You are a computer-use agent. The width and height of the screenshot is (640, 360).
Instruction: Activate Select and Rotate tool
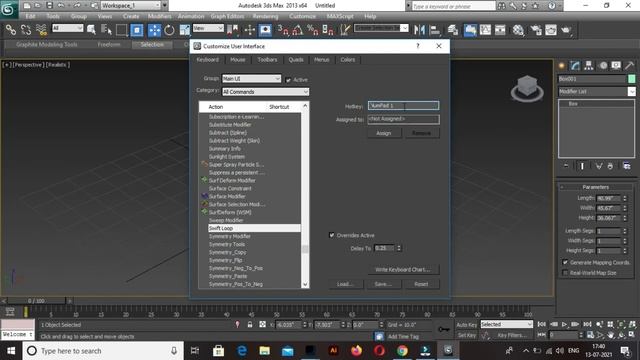point(169,30)
